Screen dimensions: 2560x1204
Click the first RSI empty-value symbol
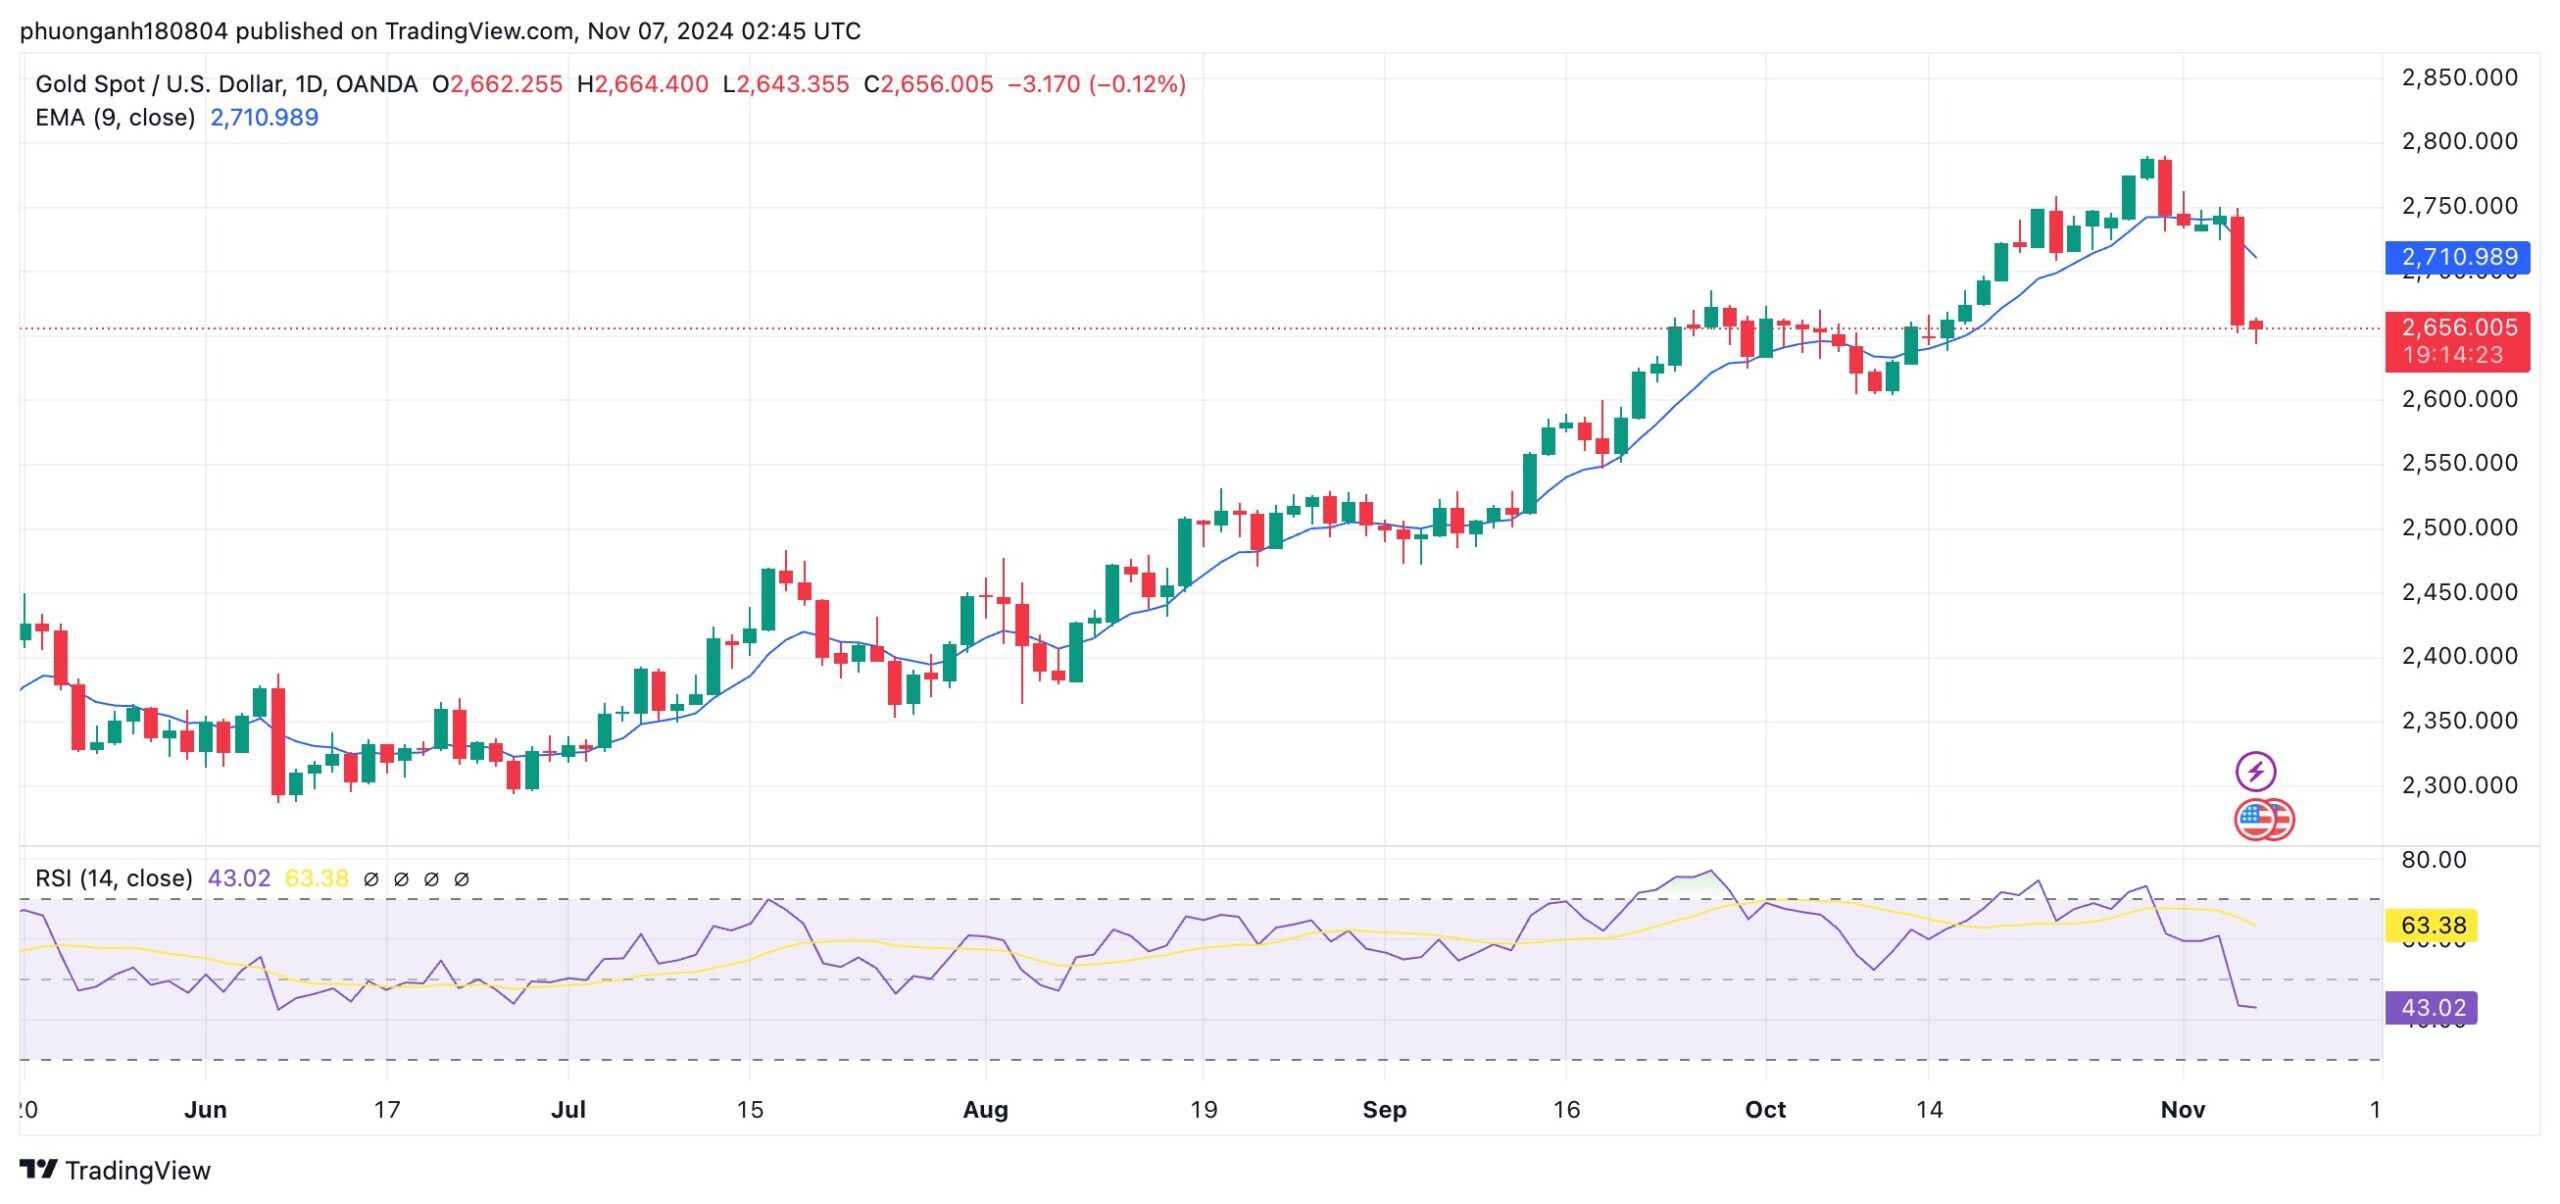click(x=371, y=879)
